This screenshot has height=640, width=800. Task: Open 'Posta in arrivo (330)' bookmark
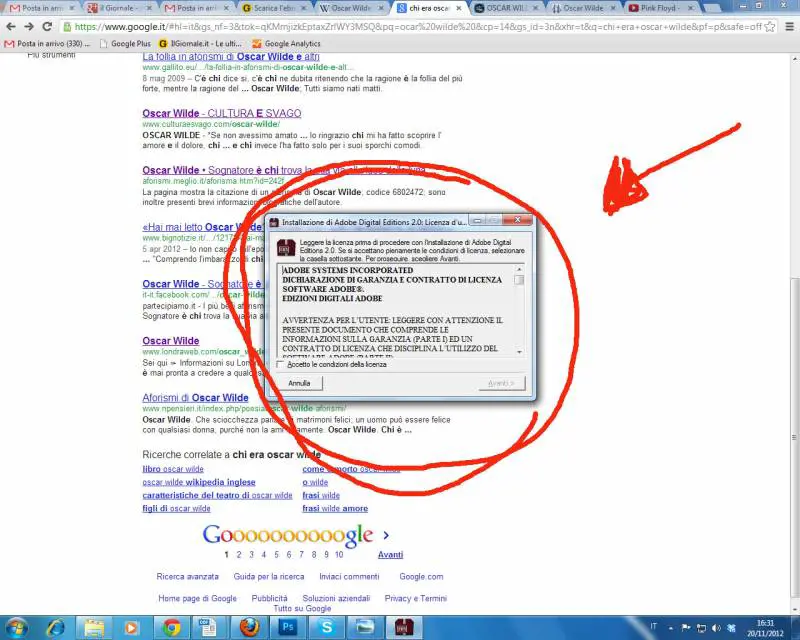pos(47,44)
